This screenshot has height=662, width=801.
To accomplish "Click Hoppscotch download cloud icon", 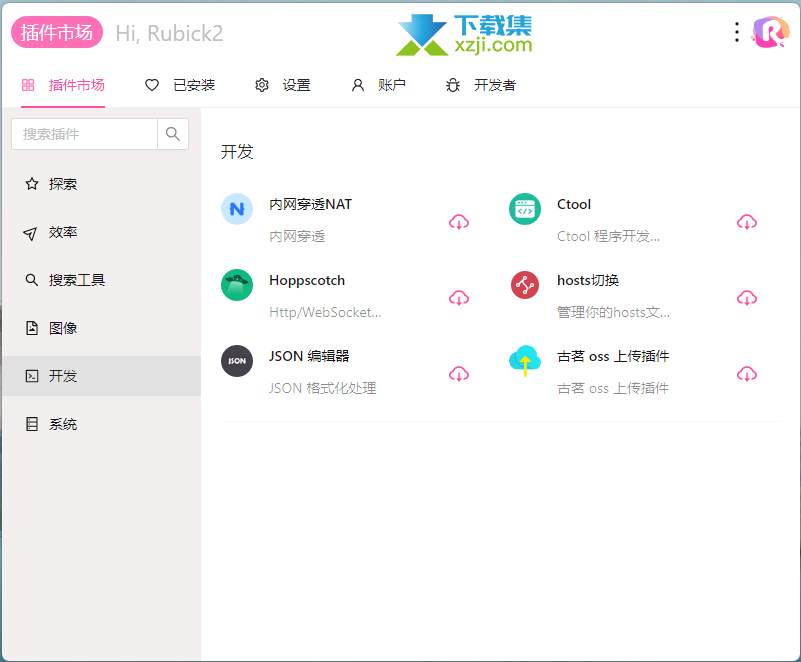I will coord(459,298).
